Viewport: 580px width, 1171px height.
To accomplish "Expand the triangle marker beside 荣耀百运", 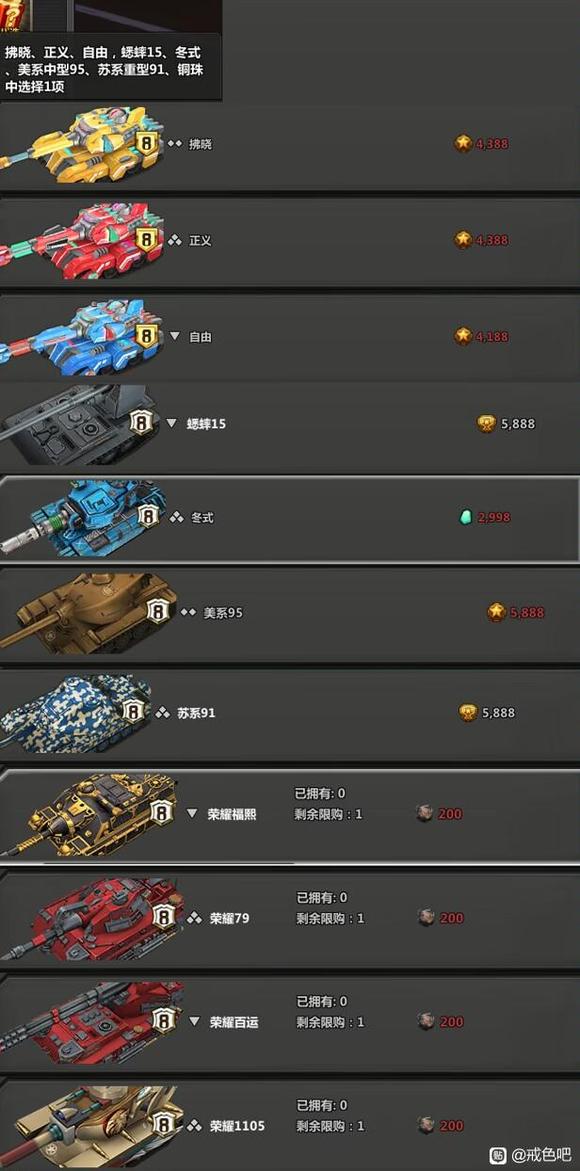I will (195, 1021).
